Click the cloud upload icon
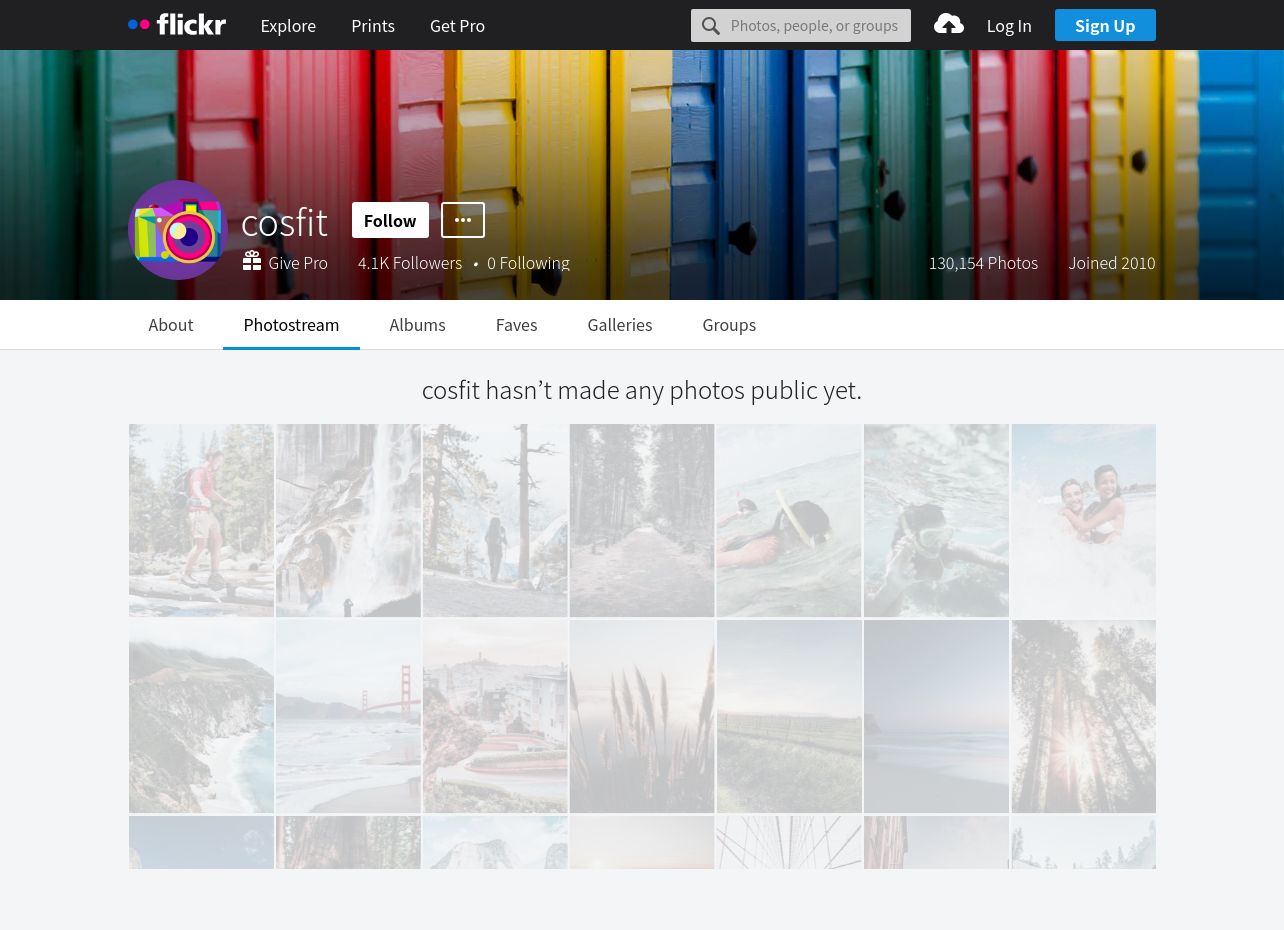Image resolution: width=1284 pixels, height=930 pixels. 949,24
